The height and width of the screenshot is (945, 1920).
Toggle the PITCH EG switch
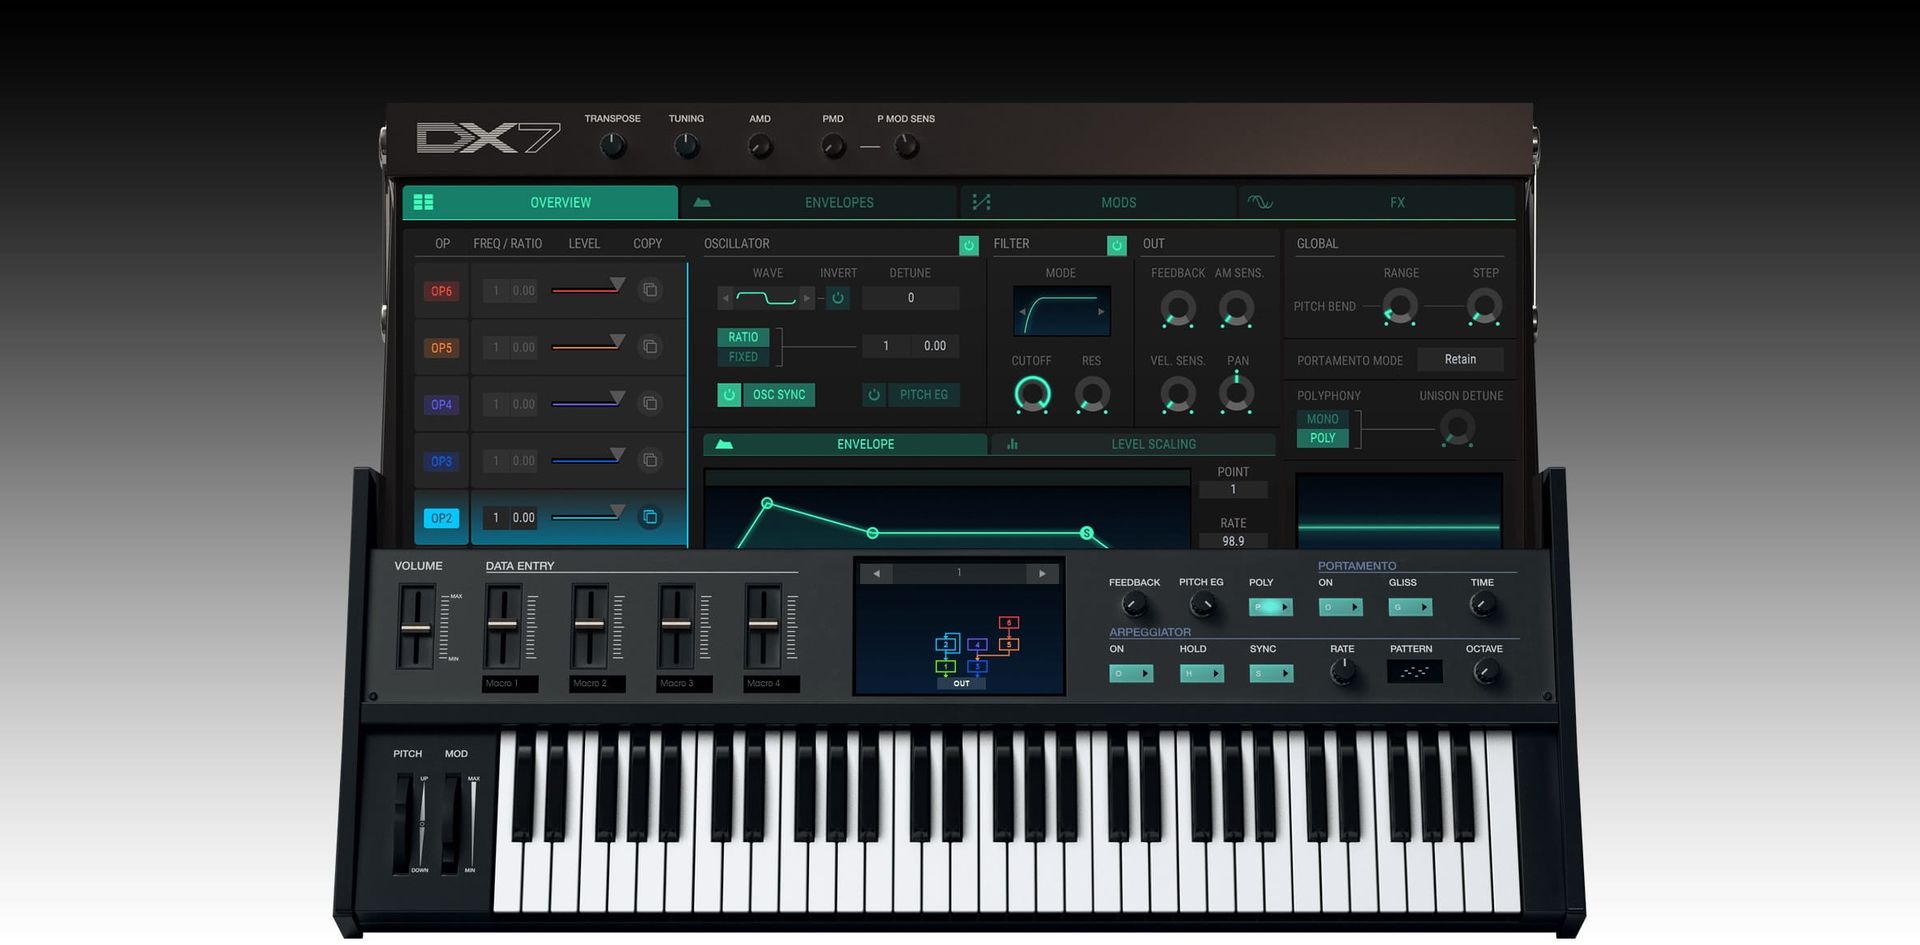(x=910, y=395)
